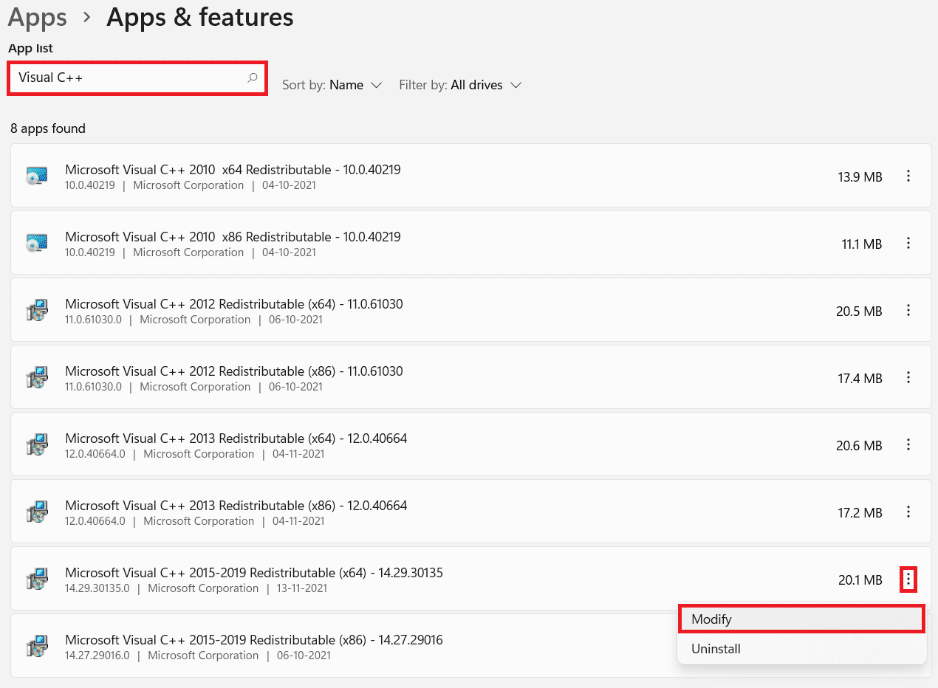Open more options for Visual C++ 2010 x86
Screen dimensions: 938x688
coord(908,243)
